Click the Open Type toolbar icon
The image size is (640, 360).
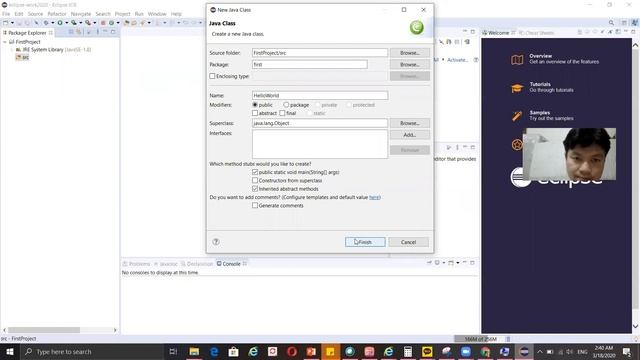pos(127,23)
